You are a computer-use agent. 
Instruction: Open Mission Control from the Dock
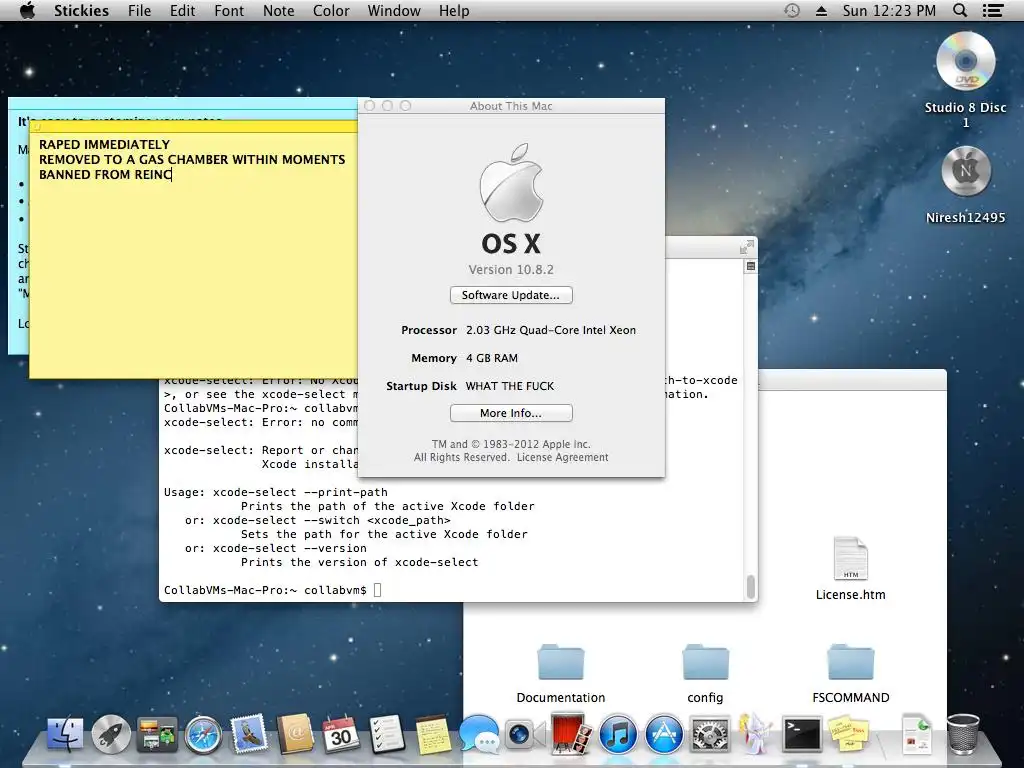coord(157,734)
